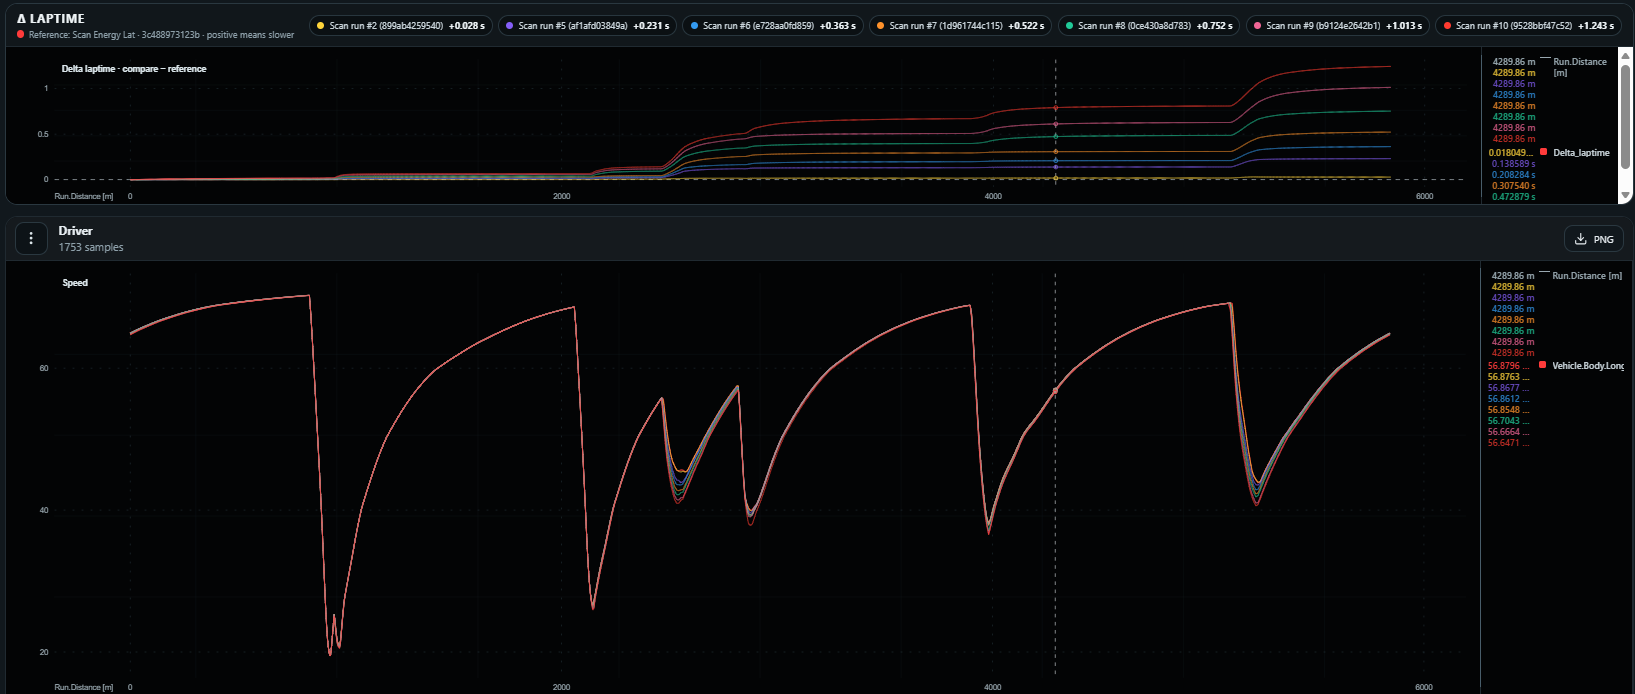The width and height of the screenshot is (1635, 694).
Task: Download the Driver chart as PNG
Action: [1593, 239]
